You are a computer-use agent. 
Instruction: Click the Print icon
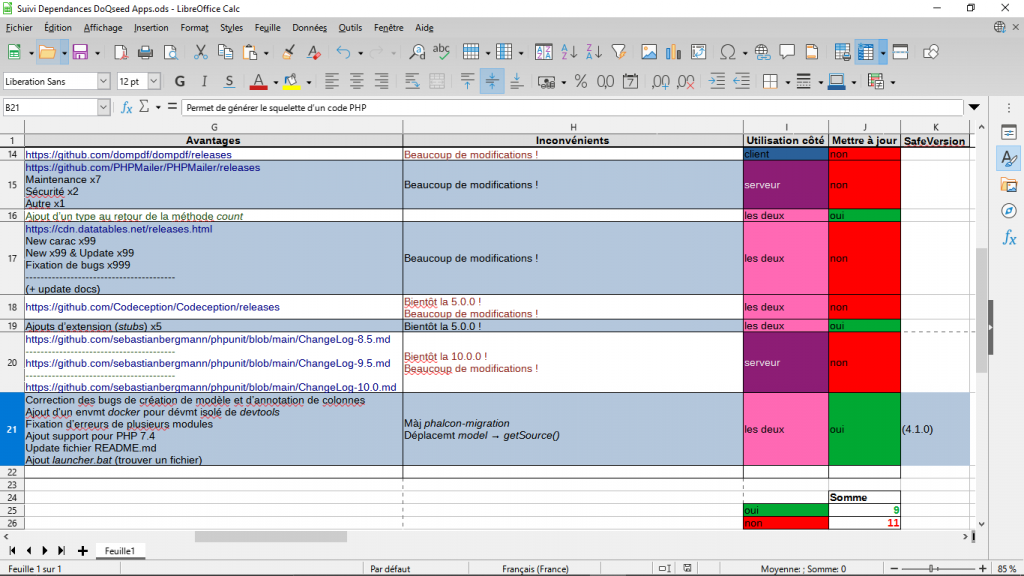point(145,52)
